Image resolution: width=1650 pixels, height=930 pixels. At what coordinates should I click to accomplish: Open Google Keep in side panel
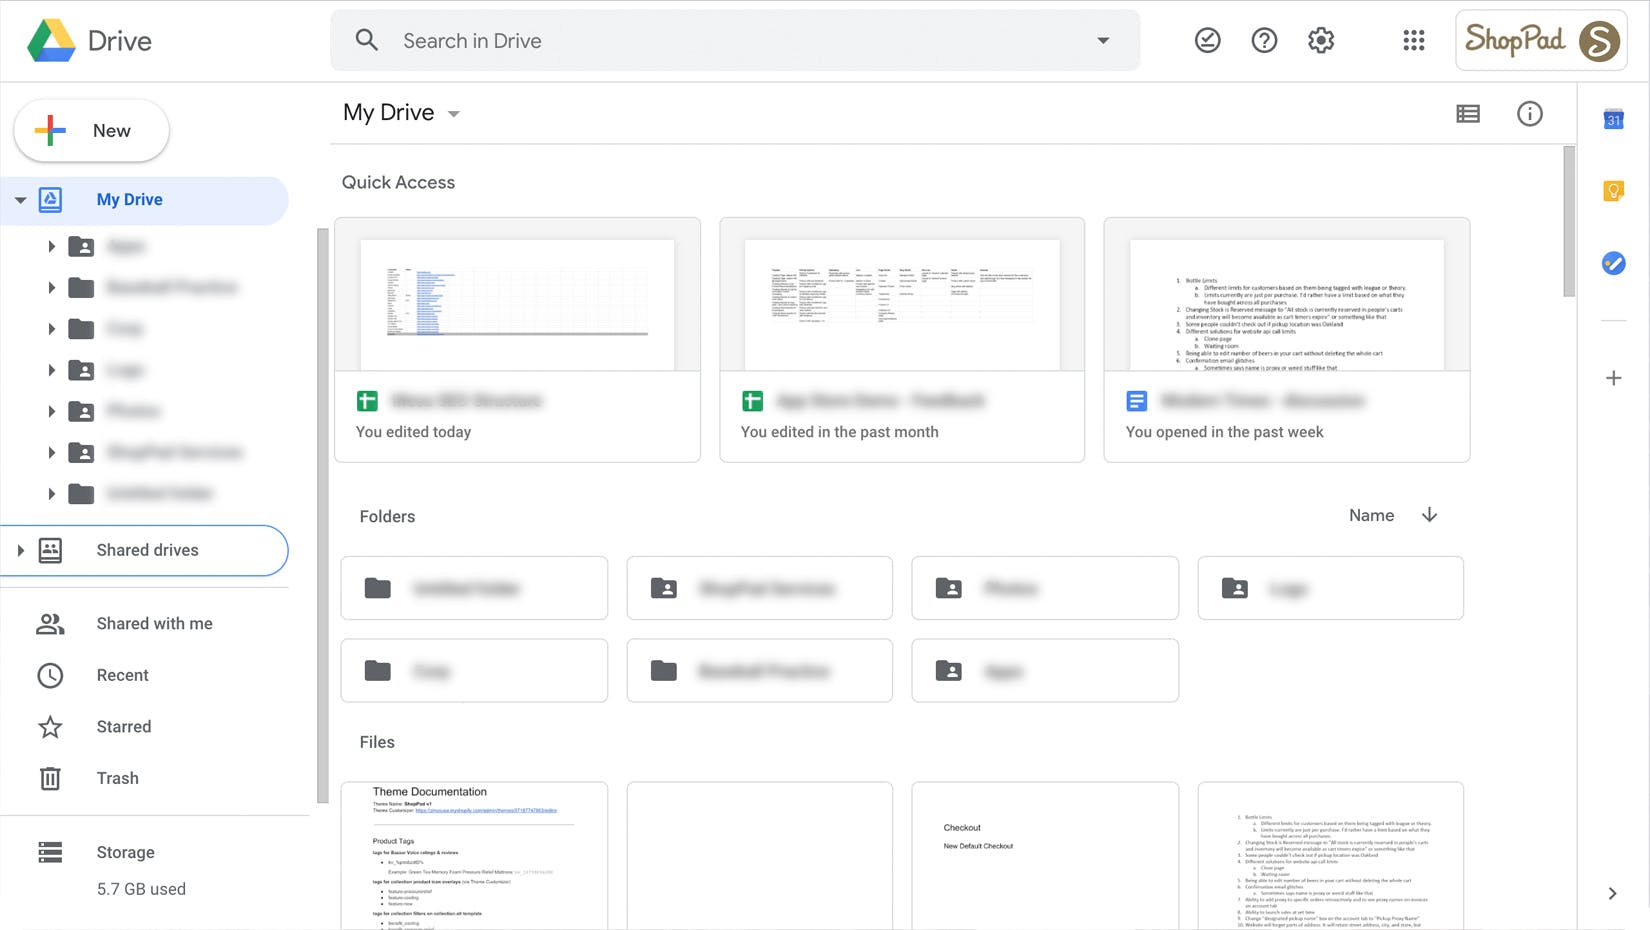point(1613,191)
